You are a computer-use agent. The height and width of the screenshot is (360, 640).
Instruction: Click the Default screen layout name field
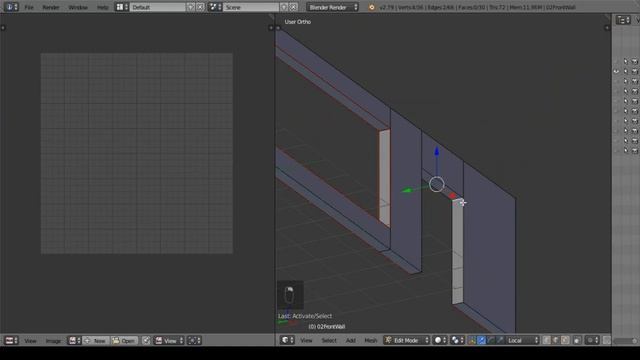point(157,7)
